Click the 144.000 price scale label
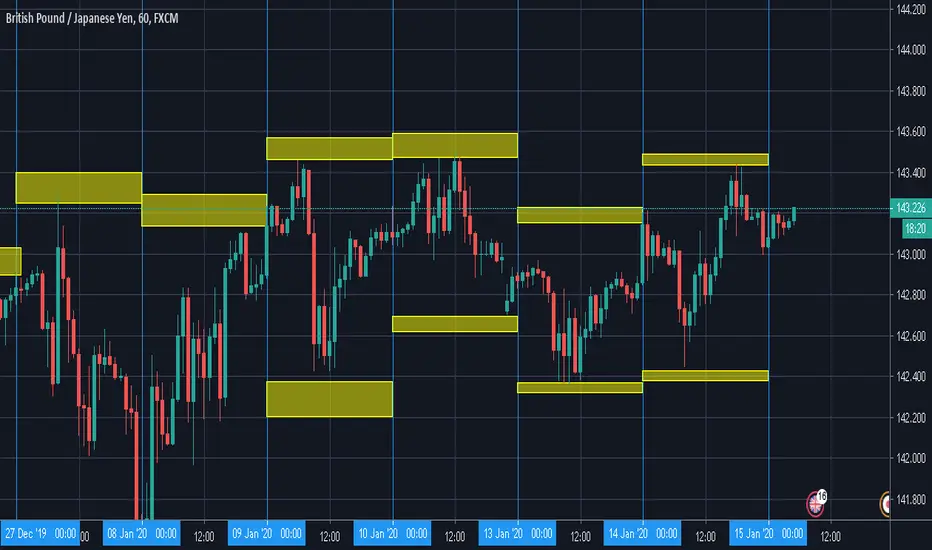The width and height of the screenshot is (932, 550). click(x=911, y=50)
